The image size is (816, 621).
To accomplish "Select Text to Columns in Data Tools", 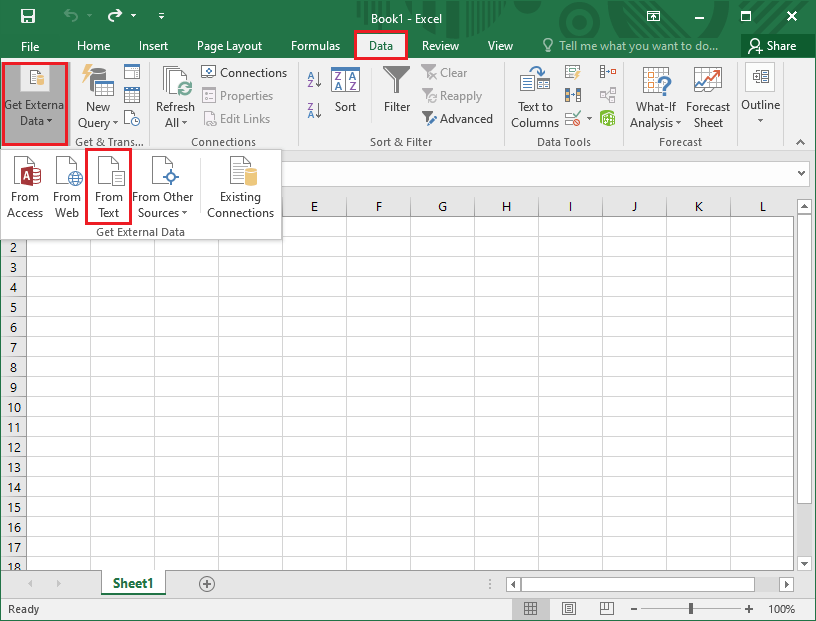I will (534, 96).
